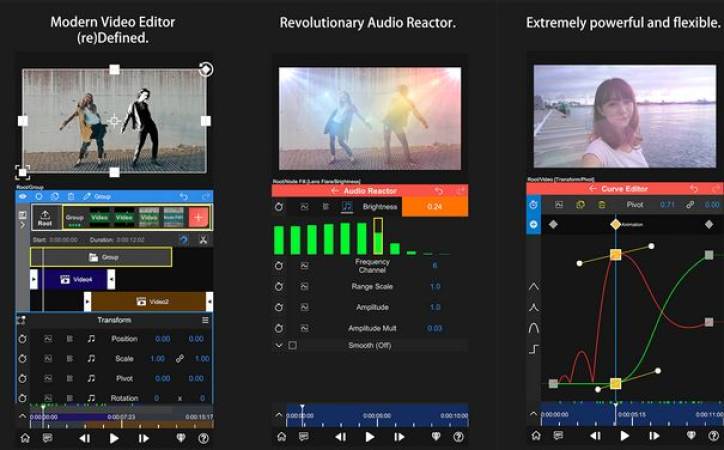Expand the Curve Editor timeline with the caret
This screenshot has height=450, width=724.
coord(533,415)
